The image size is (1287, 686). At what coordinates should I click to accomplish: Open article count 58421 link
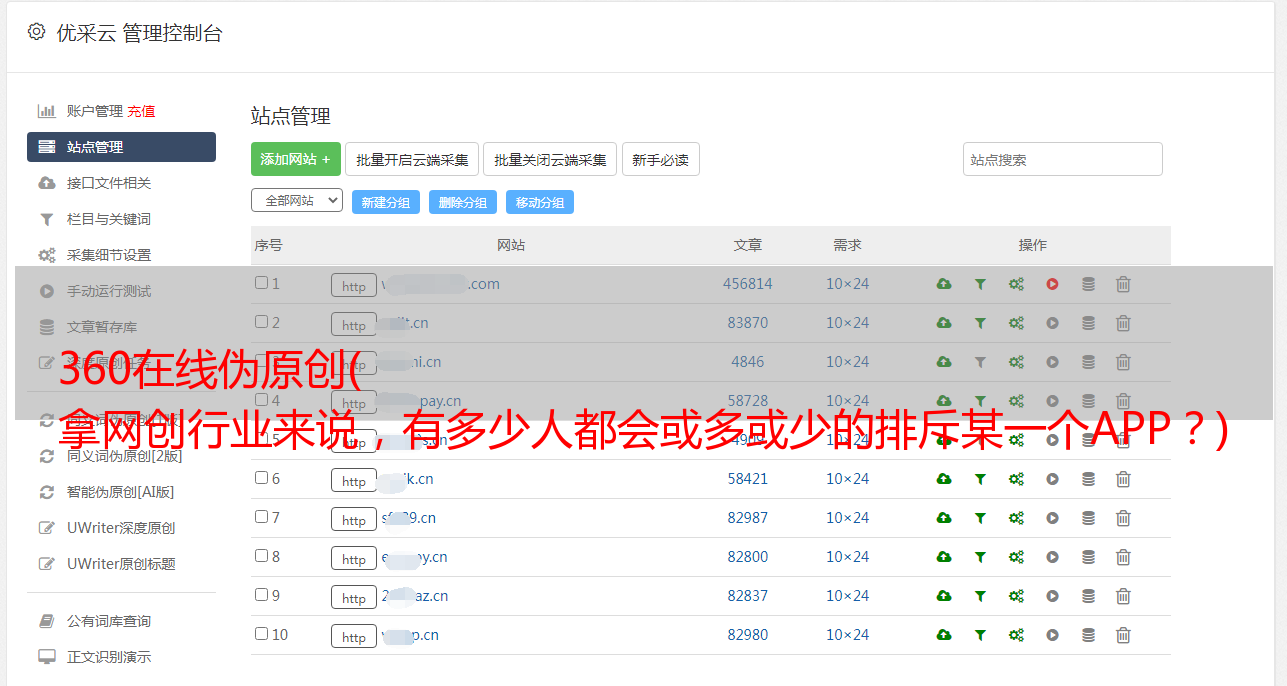748,479
